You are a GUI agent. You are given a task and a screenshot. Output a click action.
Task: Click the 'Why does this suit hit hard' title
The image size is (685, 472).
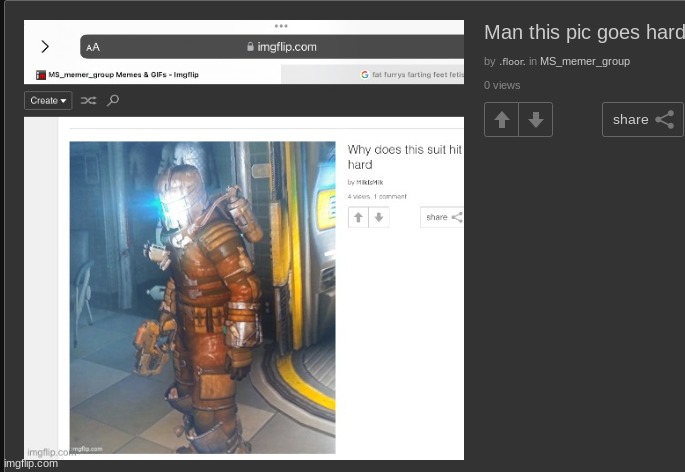pyautogui.click(x=405, y=157)
